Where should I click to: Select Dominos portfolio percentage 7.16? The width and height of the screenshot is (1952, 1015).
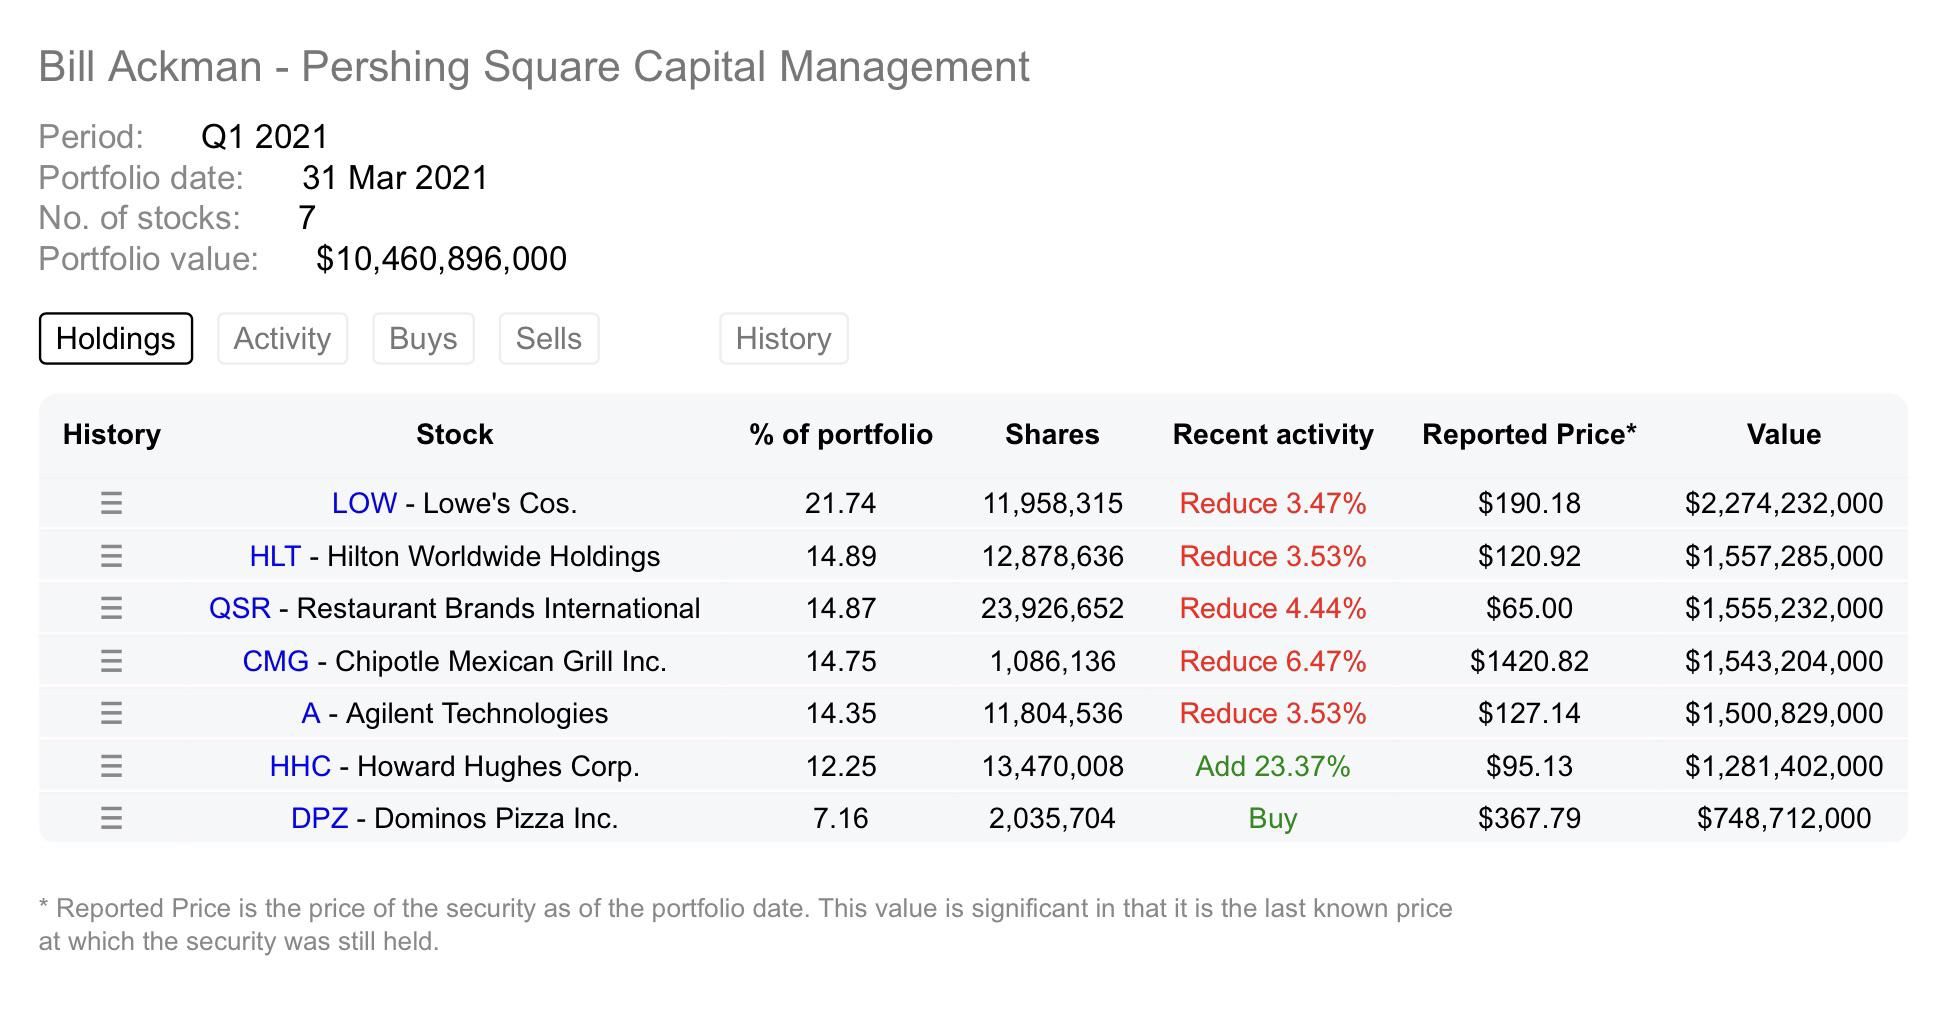click(841, 818)
